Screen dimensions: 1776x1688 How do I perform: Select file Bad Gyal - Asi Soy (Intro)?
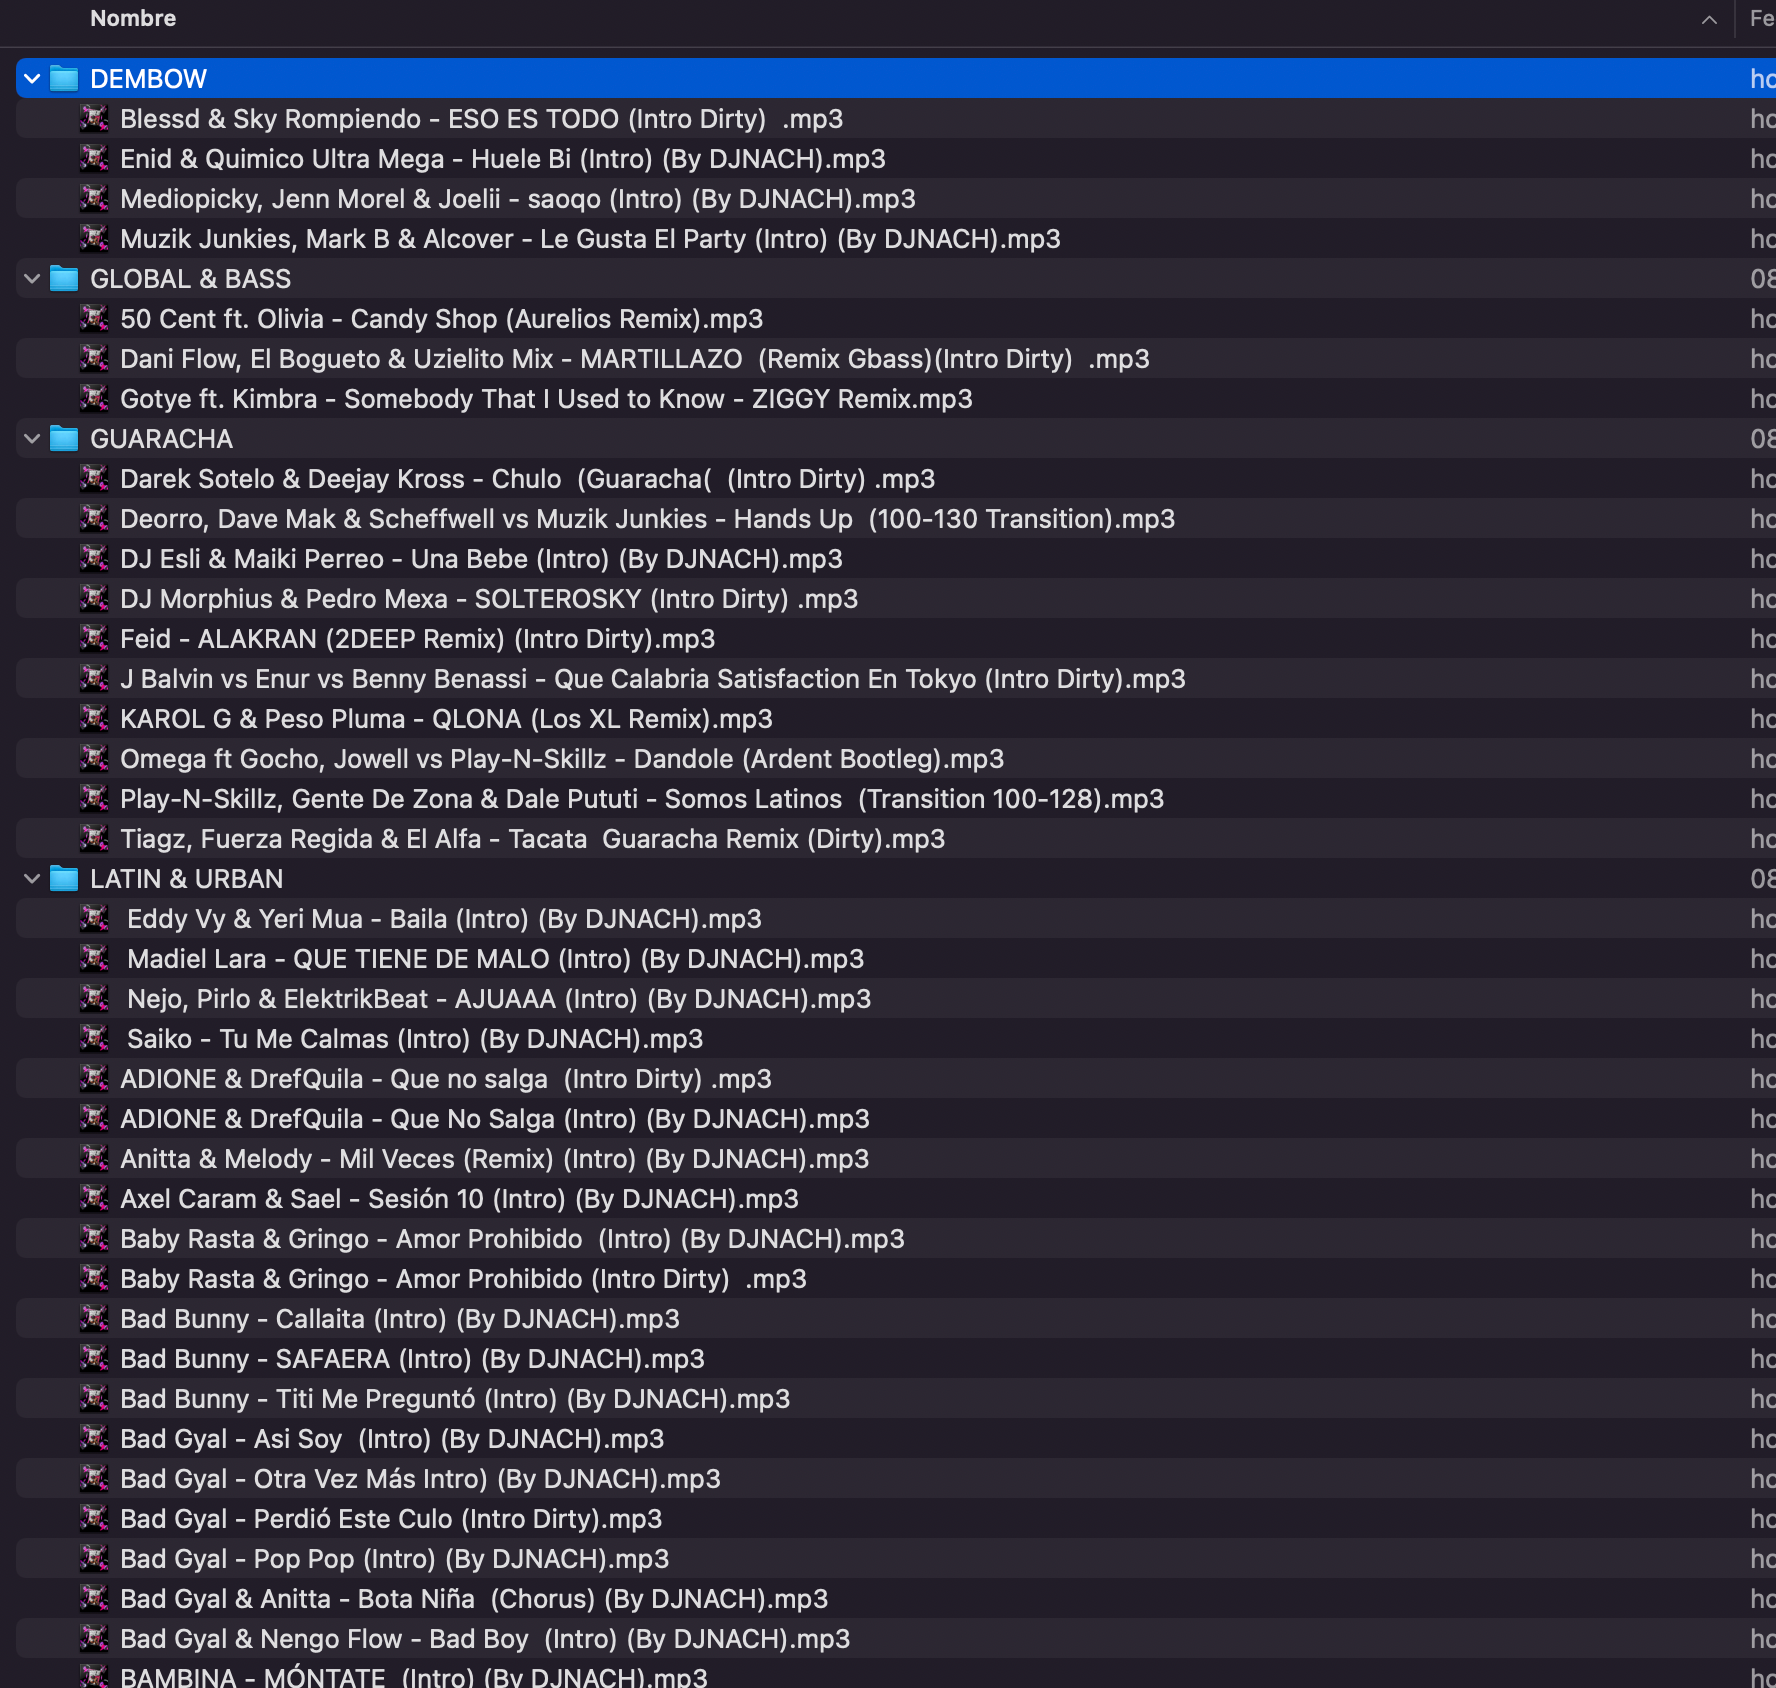(392, 1439)
